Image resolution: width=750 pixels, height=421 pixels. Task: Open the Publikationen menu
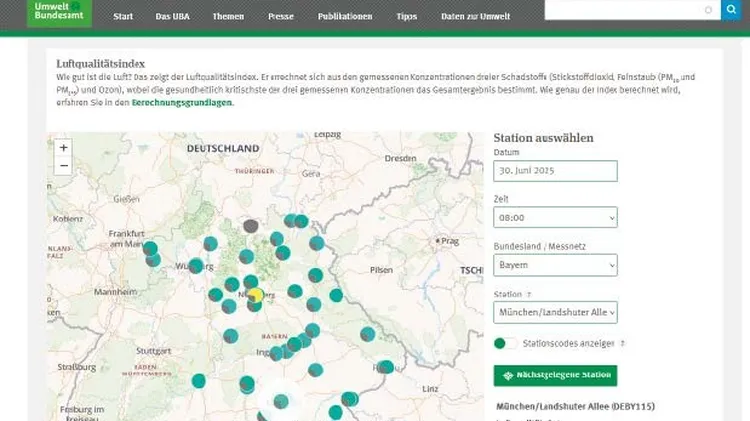point(345,16)
